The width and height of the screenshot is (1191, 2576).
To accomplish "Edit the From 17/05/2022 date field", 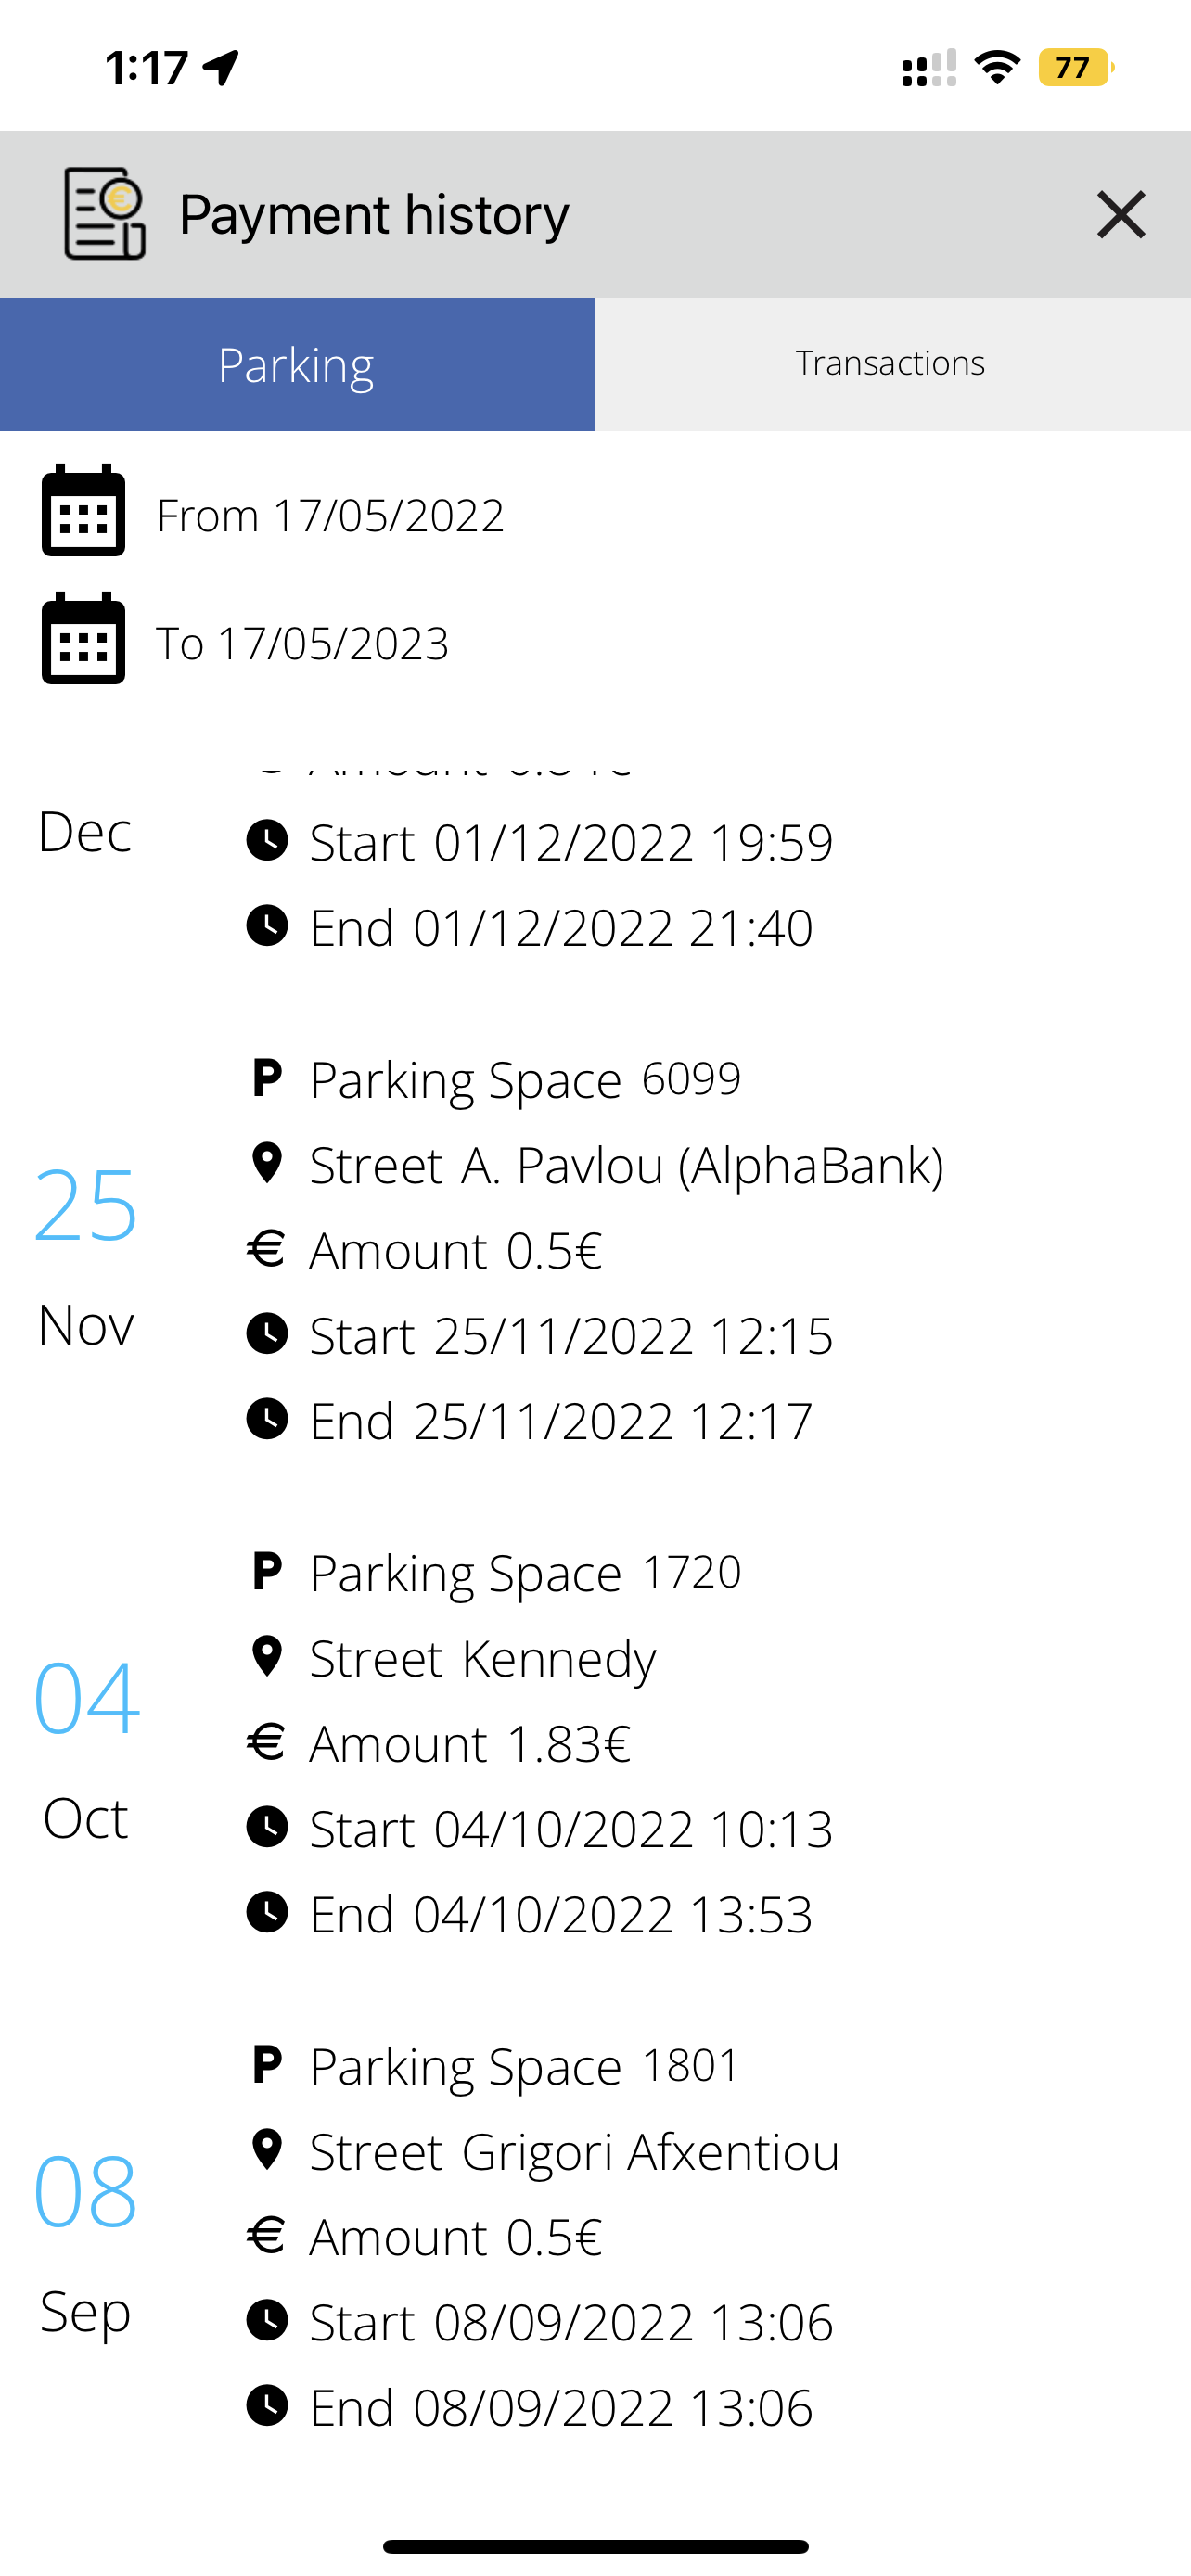I will tap(330, 516).
